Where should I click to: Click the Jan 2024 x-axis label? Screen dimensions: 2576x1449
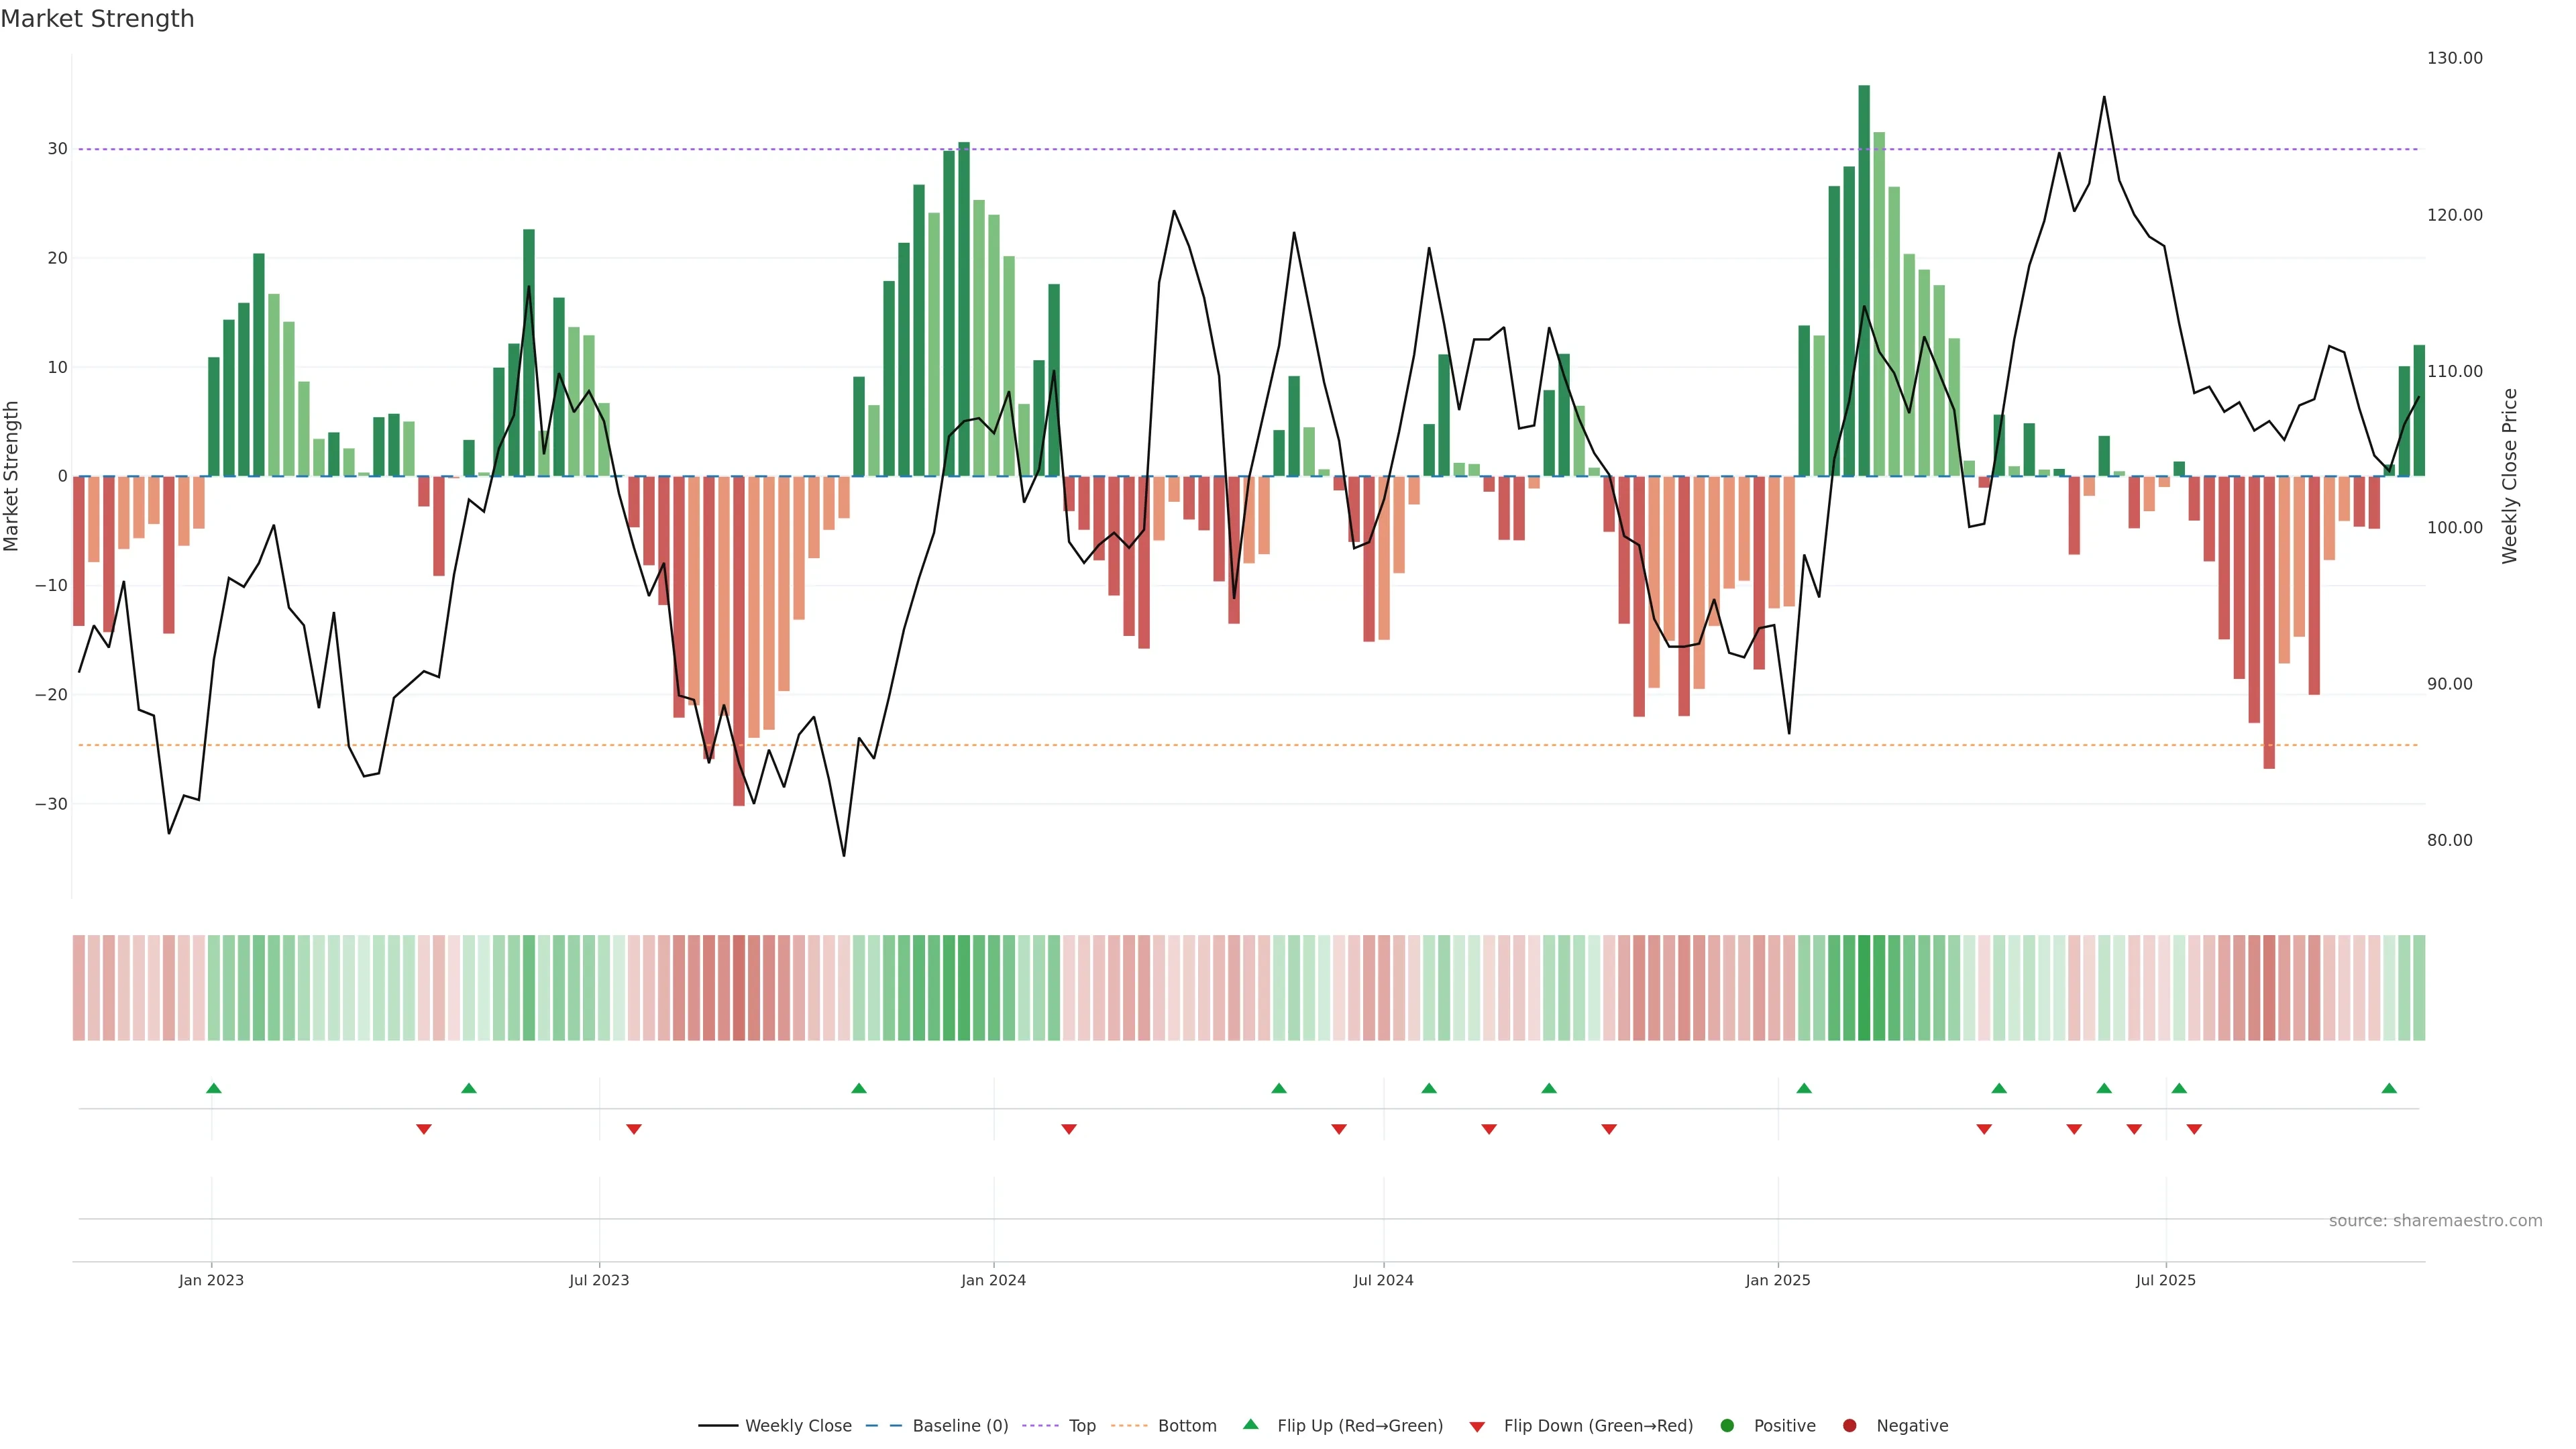tap(993, 1280)
